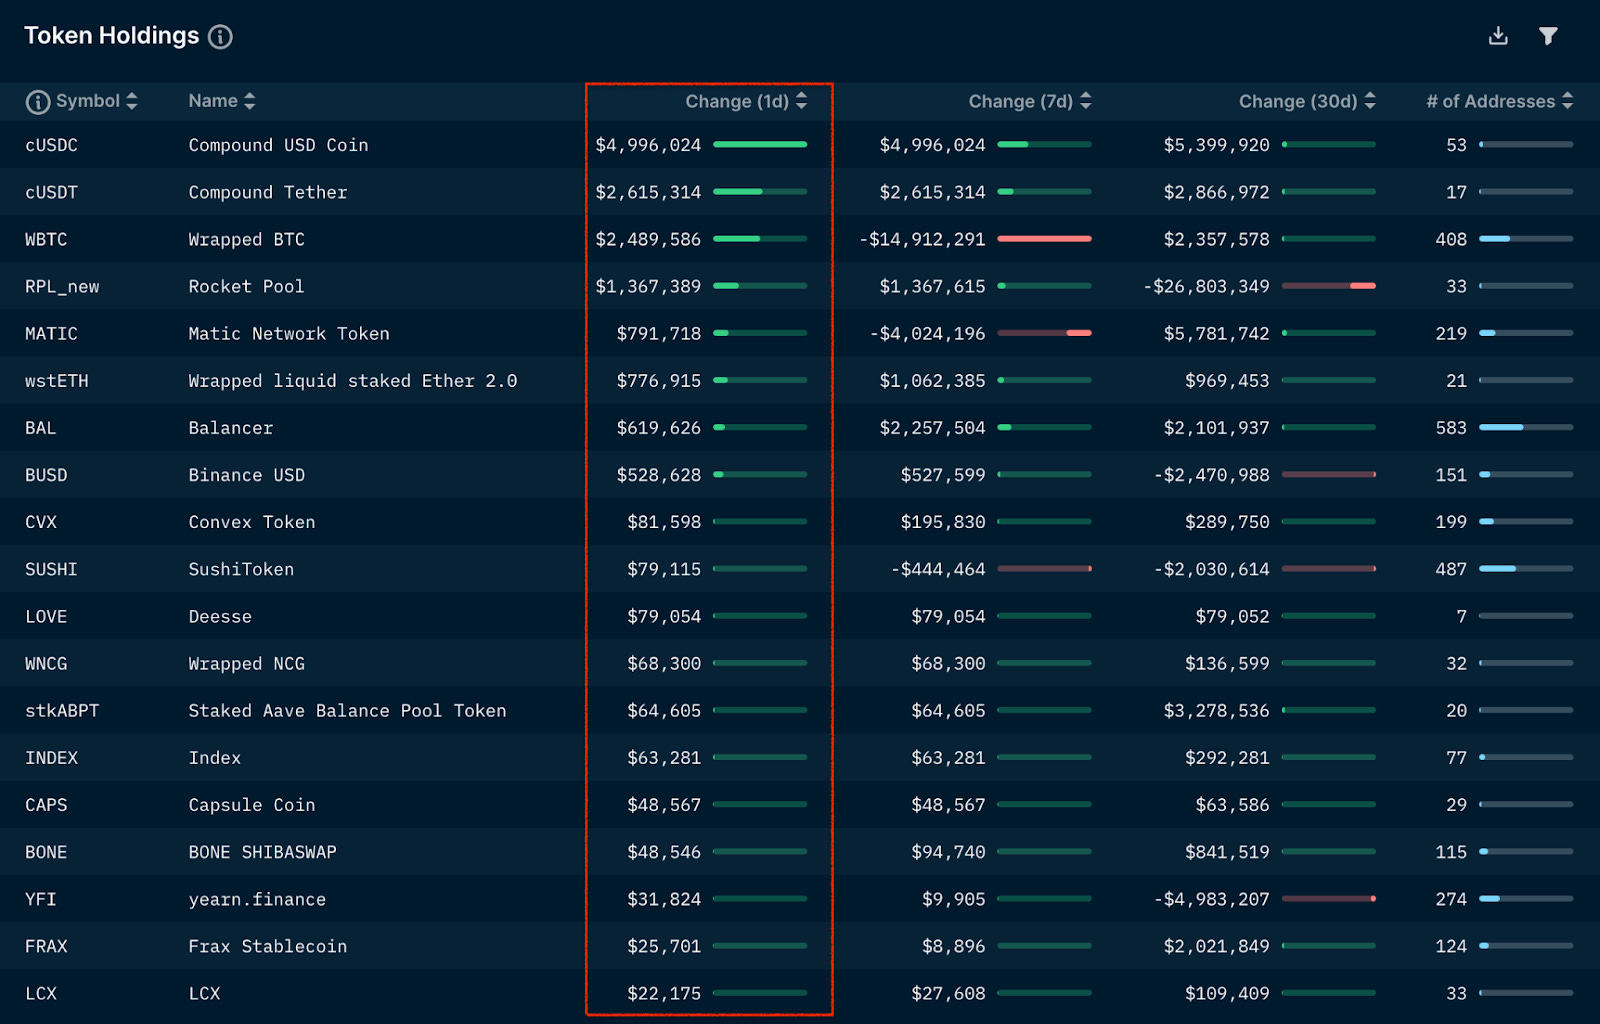Click the 1d value $2,489,586
1600x1024 pixels.
pos(648,239)
